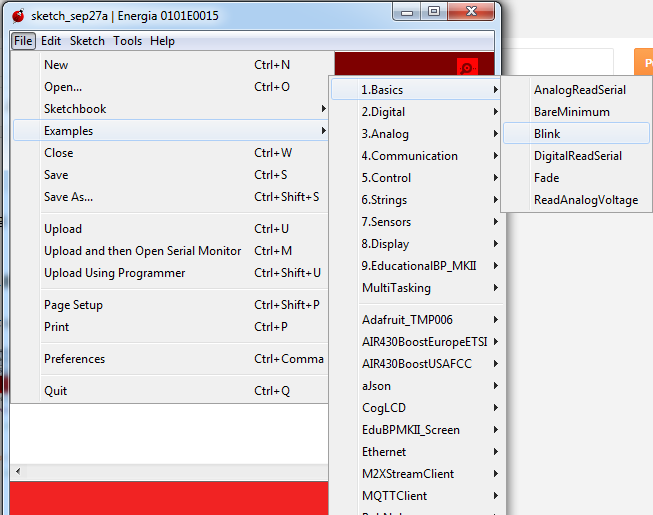Close the Energia window
653x515 pixels.
coord(471,12)
